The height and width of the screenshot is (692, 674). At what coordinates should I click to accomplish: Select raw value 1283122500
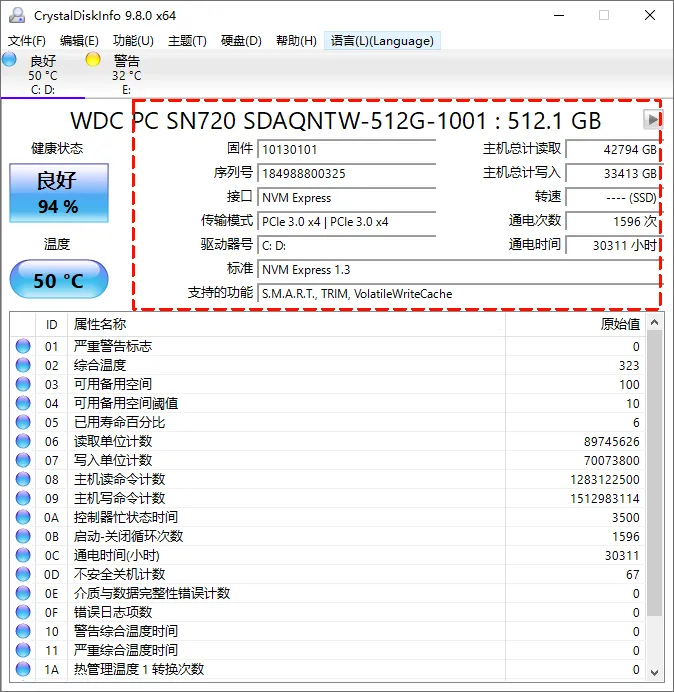click(x=605, y=479)
